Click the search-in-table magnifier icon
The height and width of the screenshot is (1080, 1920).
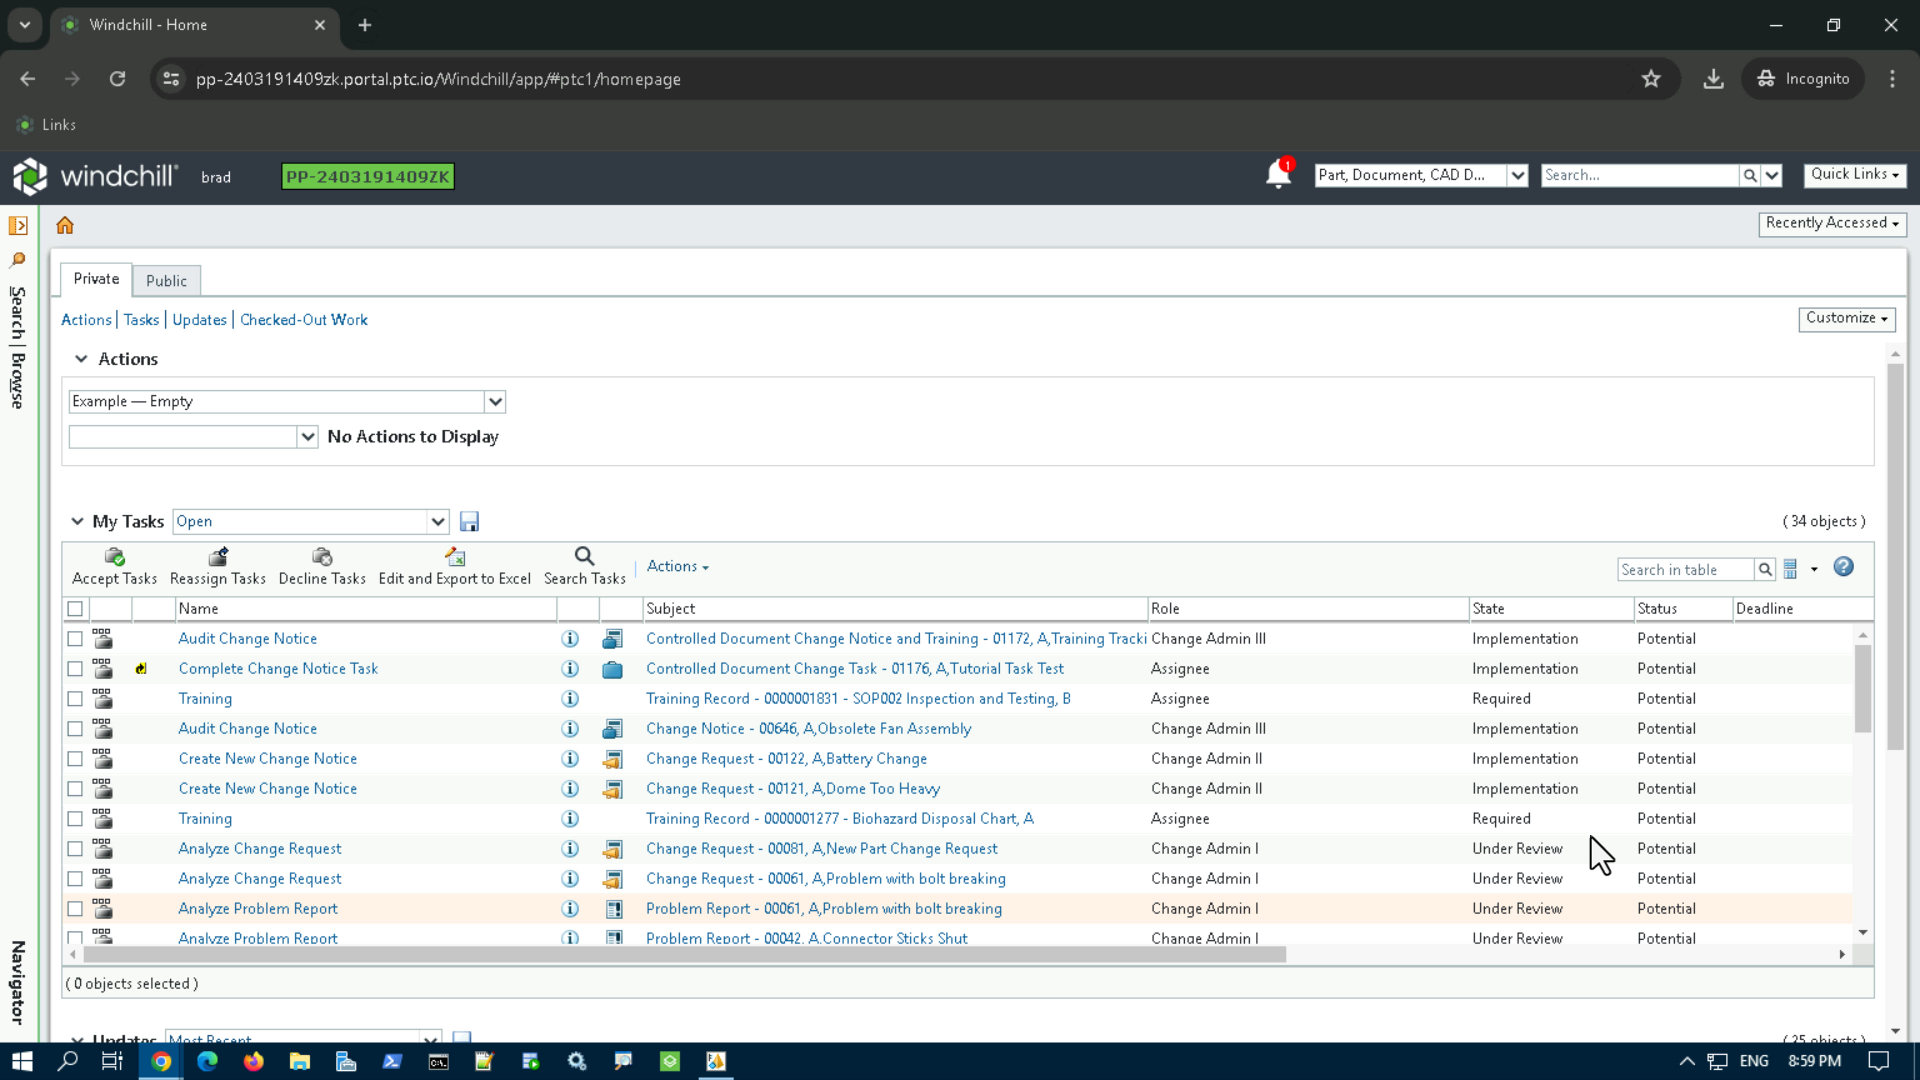[1765, 569]
